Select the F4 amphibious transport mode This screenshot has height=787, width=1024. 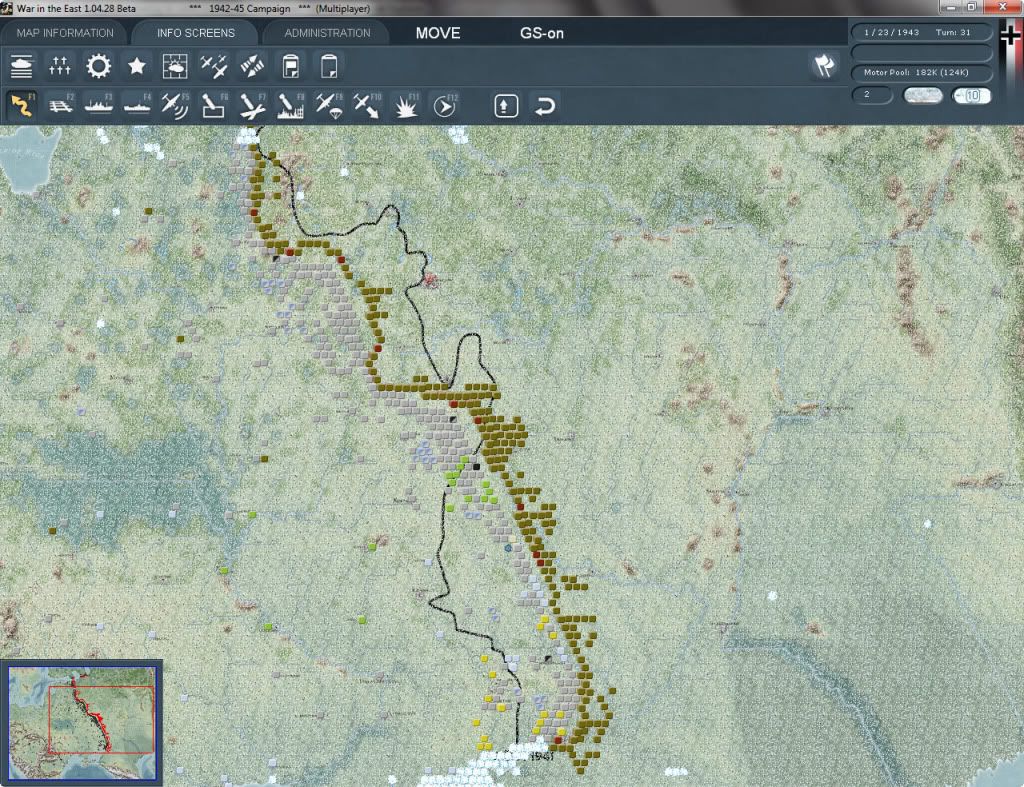pyautogui.click(x=137, y=105)
